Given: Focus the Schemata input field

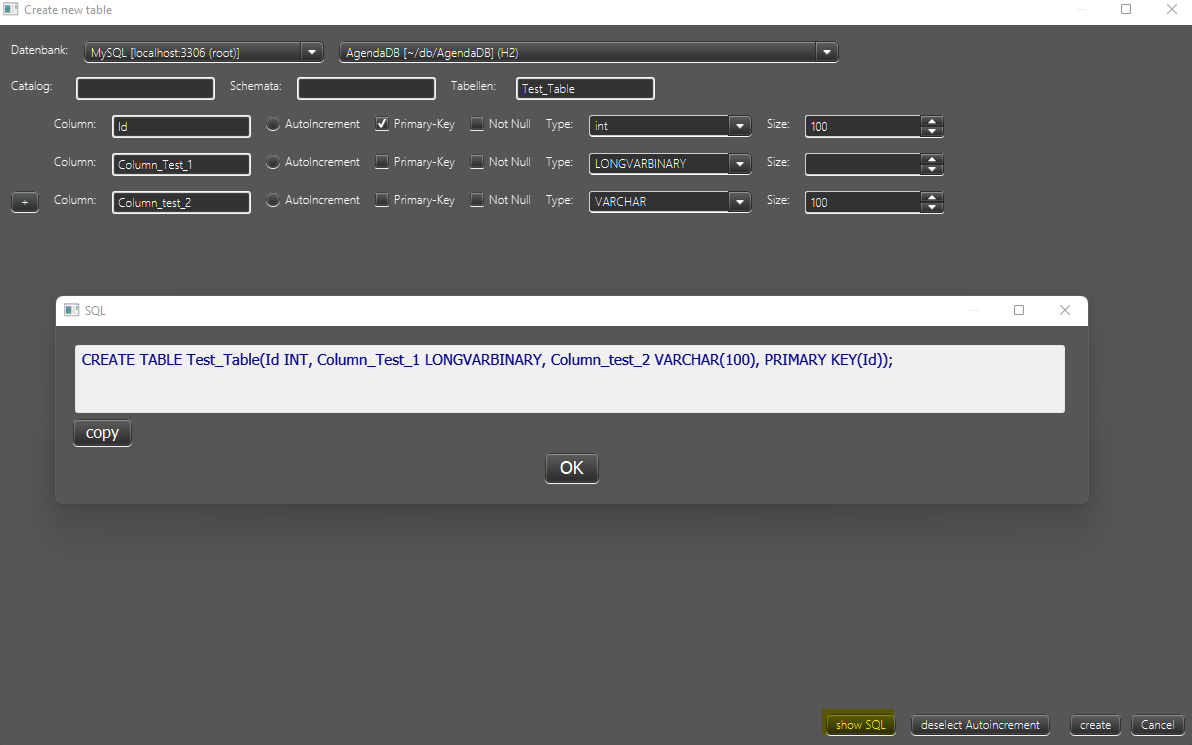Looking at the screenshot, I should pyautogui.click(x=366, y=88).
